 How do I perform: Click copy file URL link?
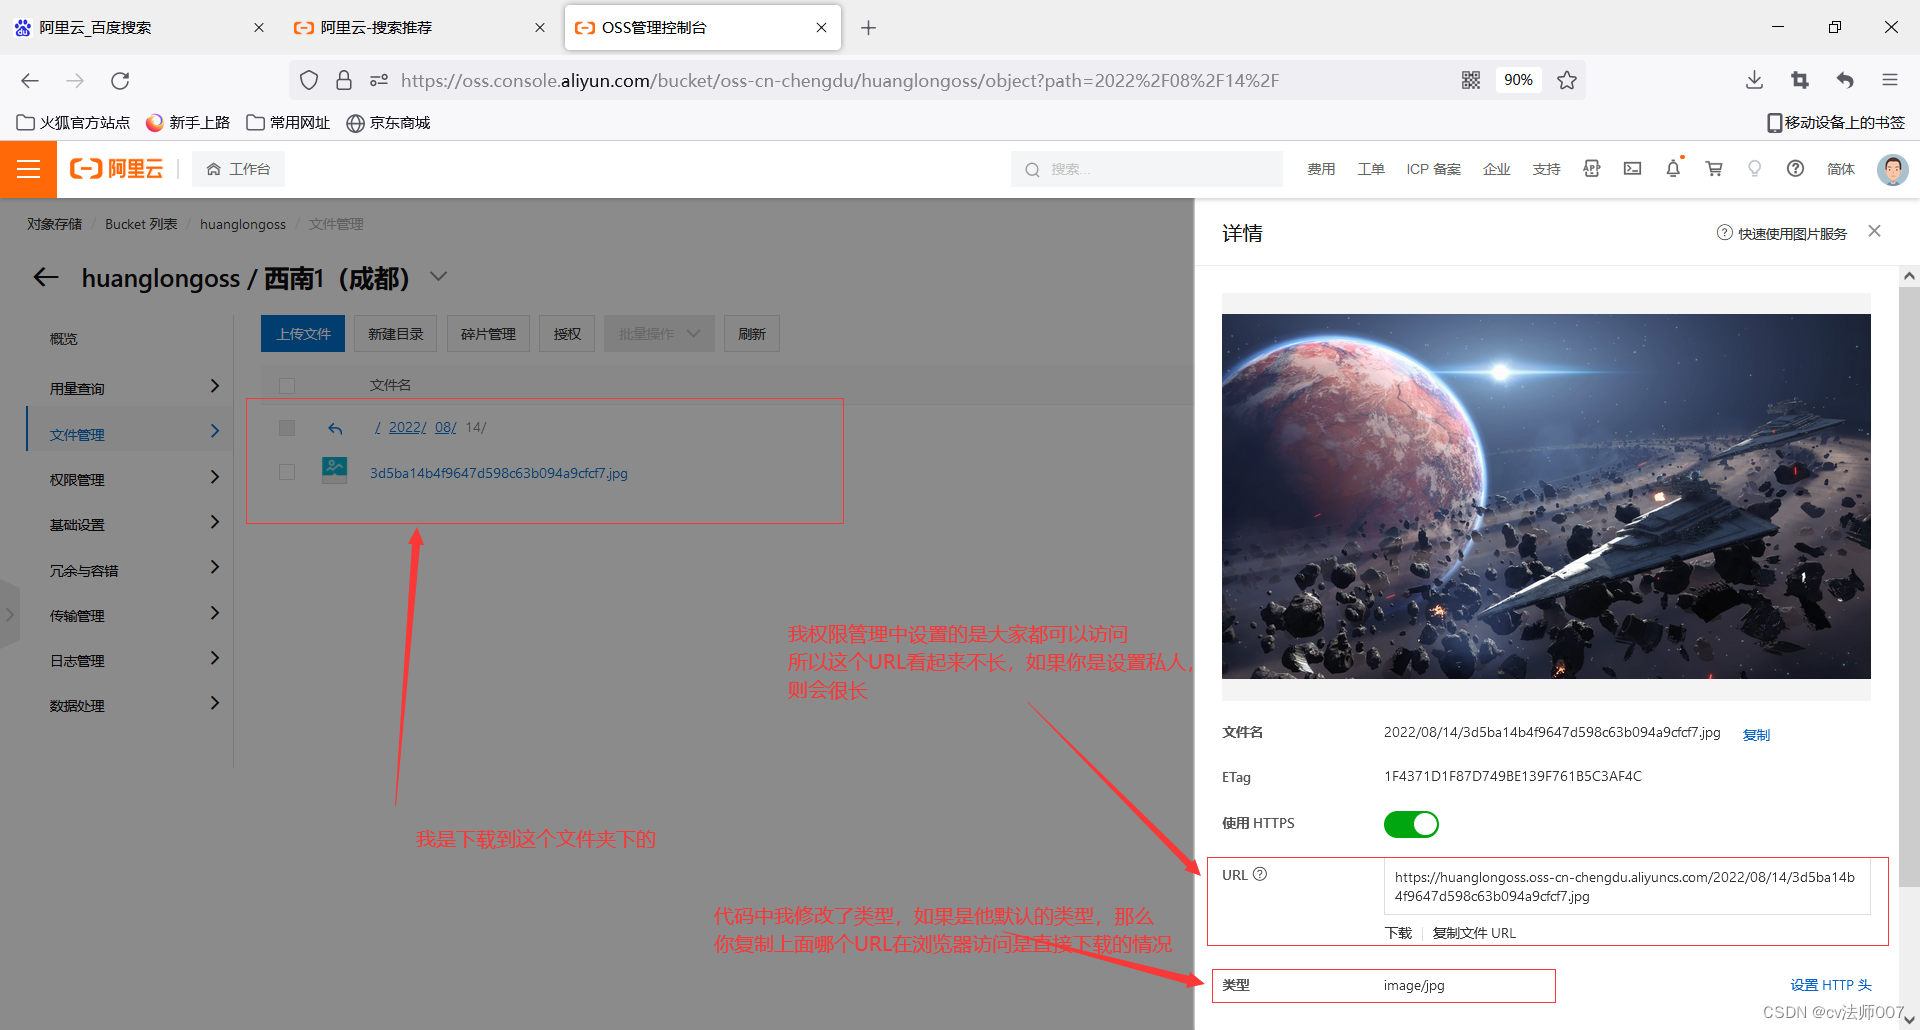point(1474,933)
